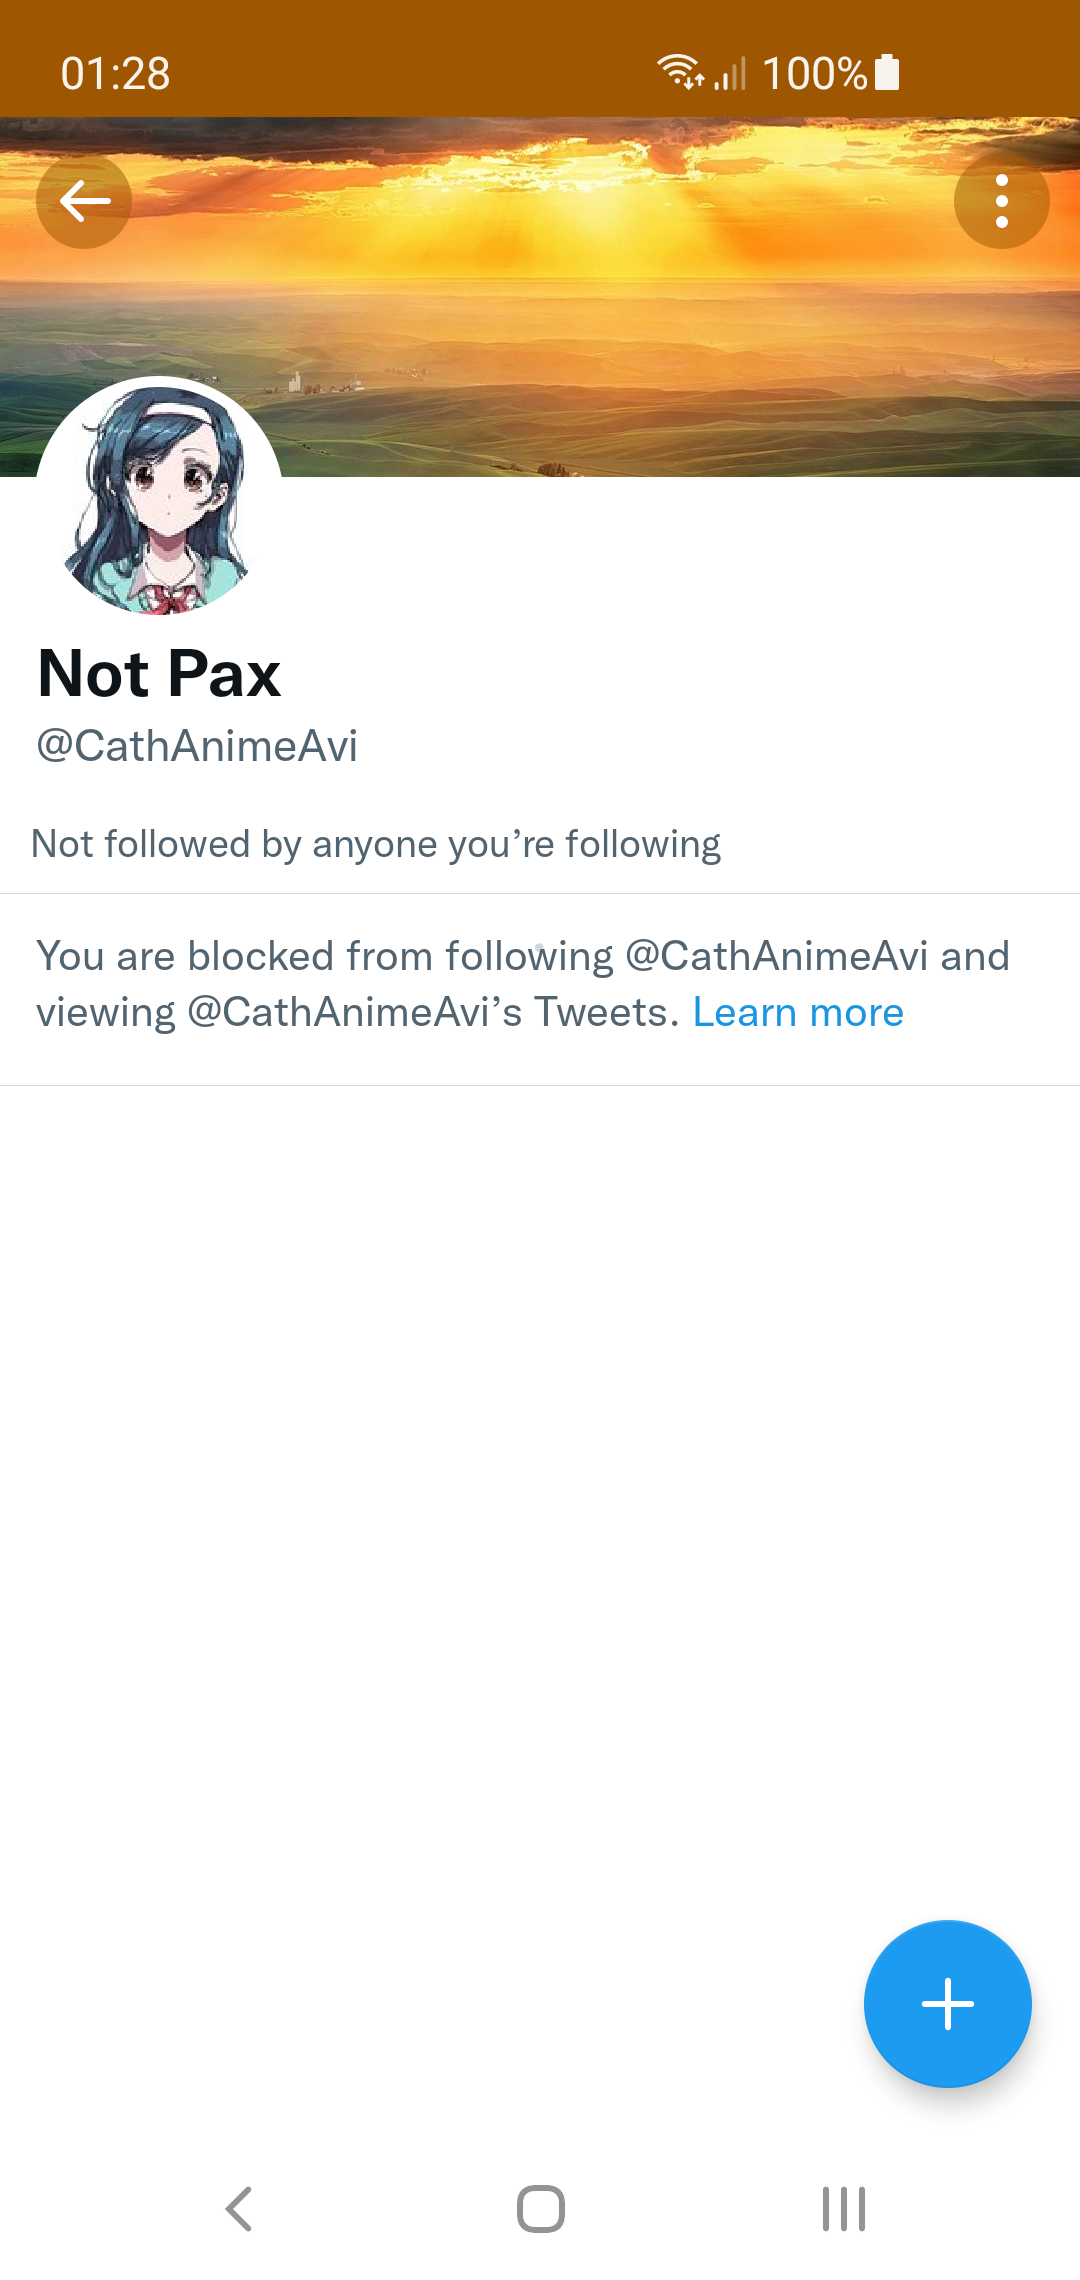Viewport: 1080px width, 2280px height.
Task: Tap the Not Pax display name
Action: point(159,673)
